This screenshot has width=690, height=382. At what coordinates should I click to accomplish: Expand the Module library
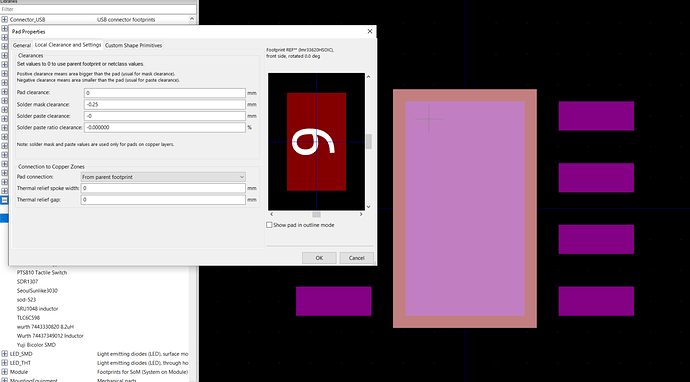click(4, 372)
